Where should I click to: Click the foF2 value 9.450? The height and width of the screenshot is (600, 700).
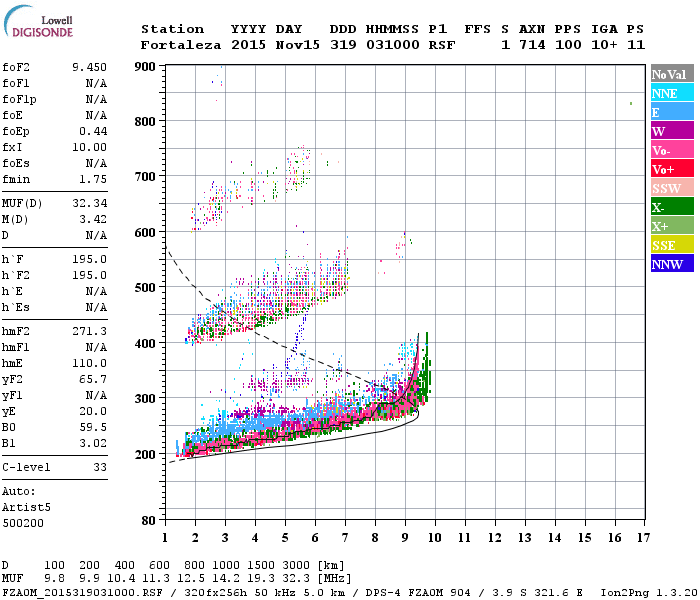coord(89,67)
